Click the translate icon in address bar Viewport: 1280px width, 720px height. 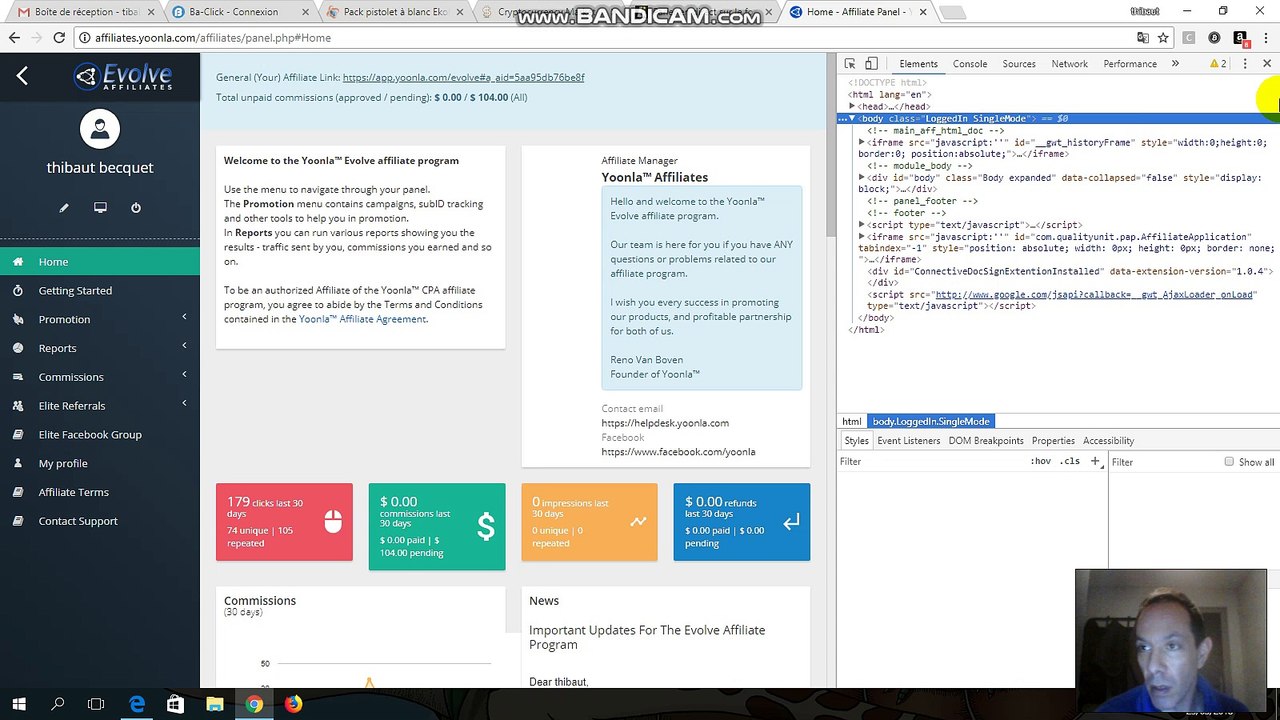(1143, 38)
